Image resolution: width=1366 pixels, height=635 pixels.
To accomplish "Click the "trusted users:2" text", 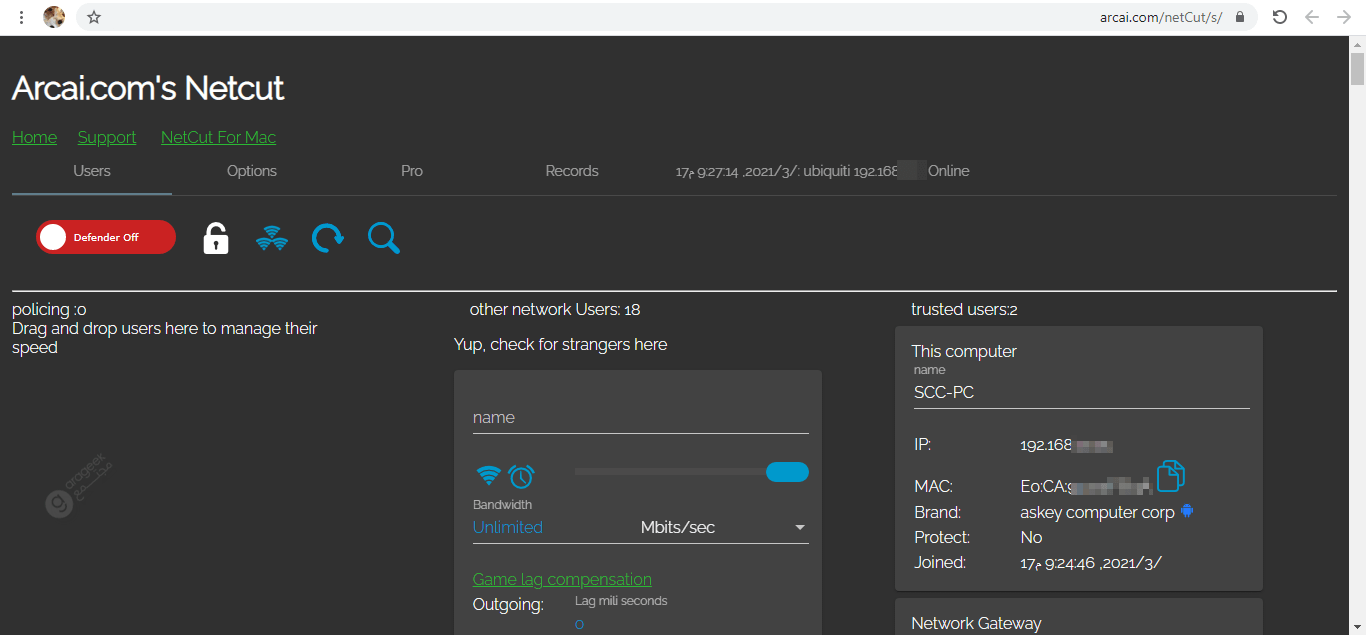I will pos(964,310).
